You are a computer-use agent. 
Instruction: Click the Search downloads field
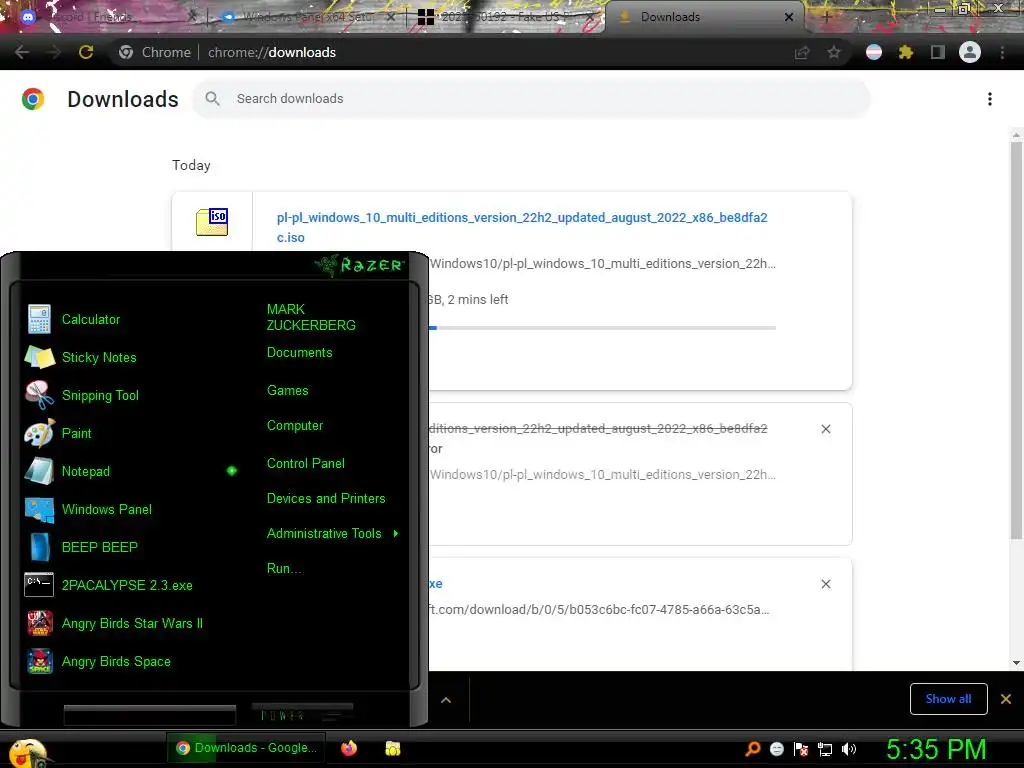point(531,99)
